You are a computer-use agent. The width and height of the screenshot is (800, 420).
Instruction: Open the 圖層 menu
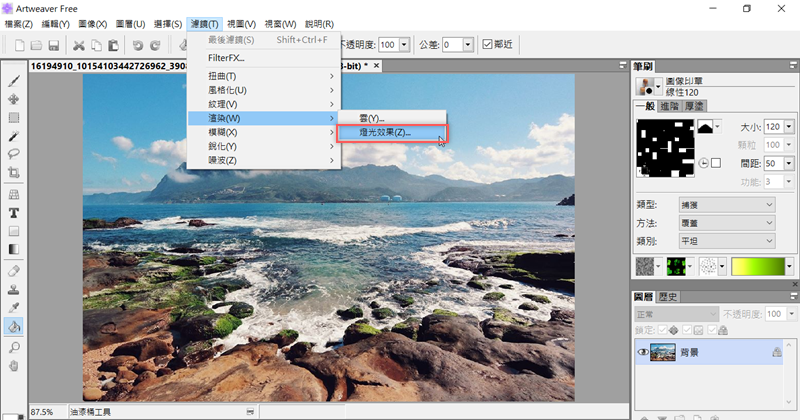pos(130,24)
